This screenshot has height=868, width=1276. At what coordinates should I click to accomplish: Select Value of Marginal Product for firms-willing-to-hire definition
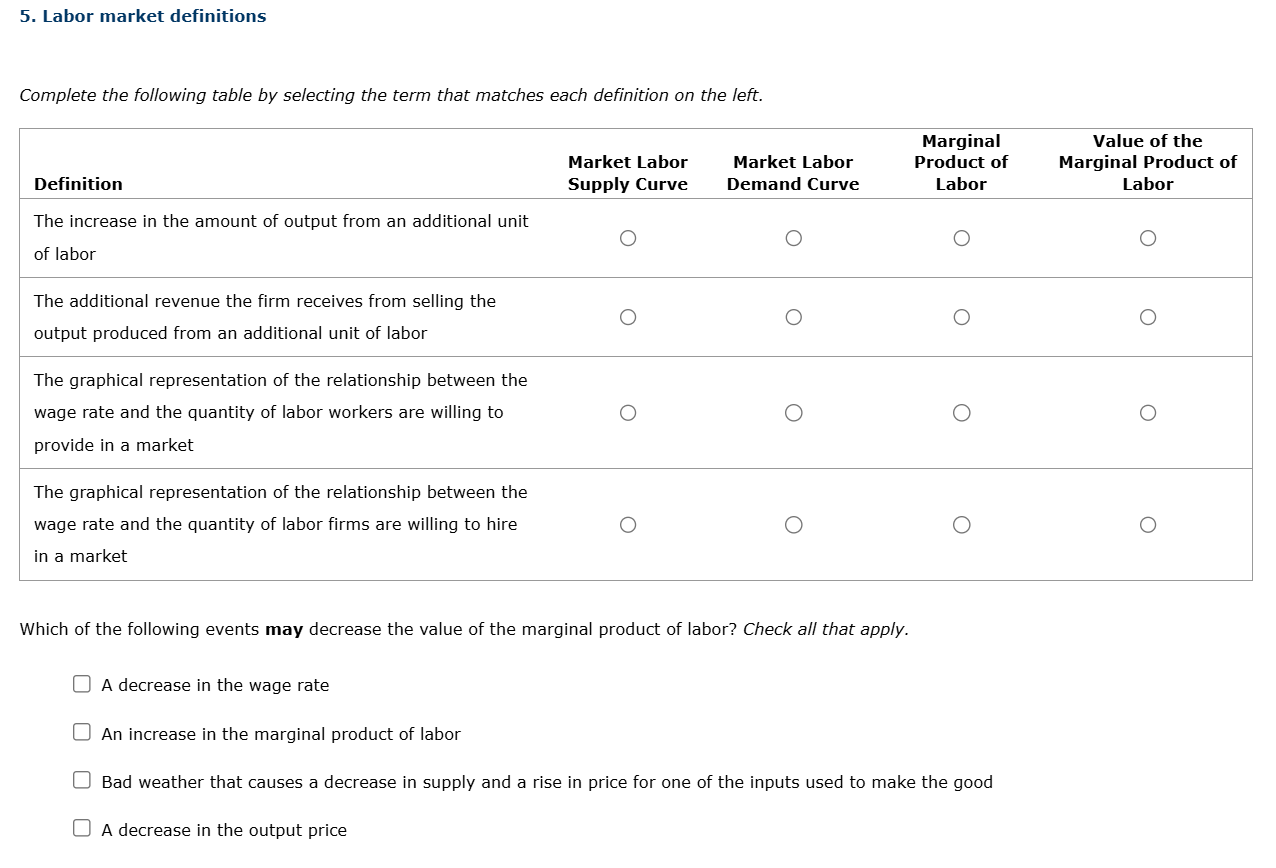click(x=1148, y=524)
